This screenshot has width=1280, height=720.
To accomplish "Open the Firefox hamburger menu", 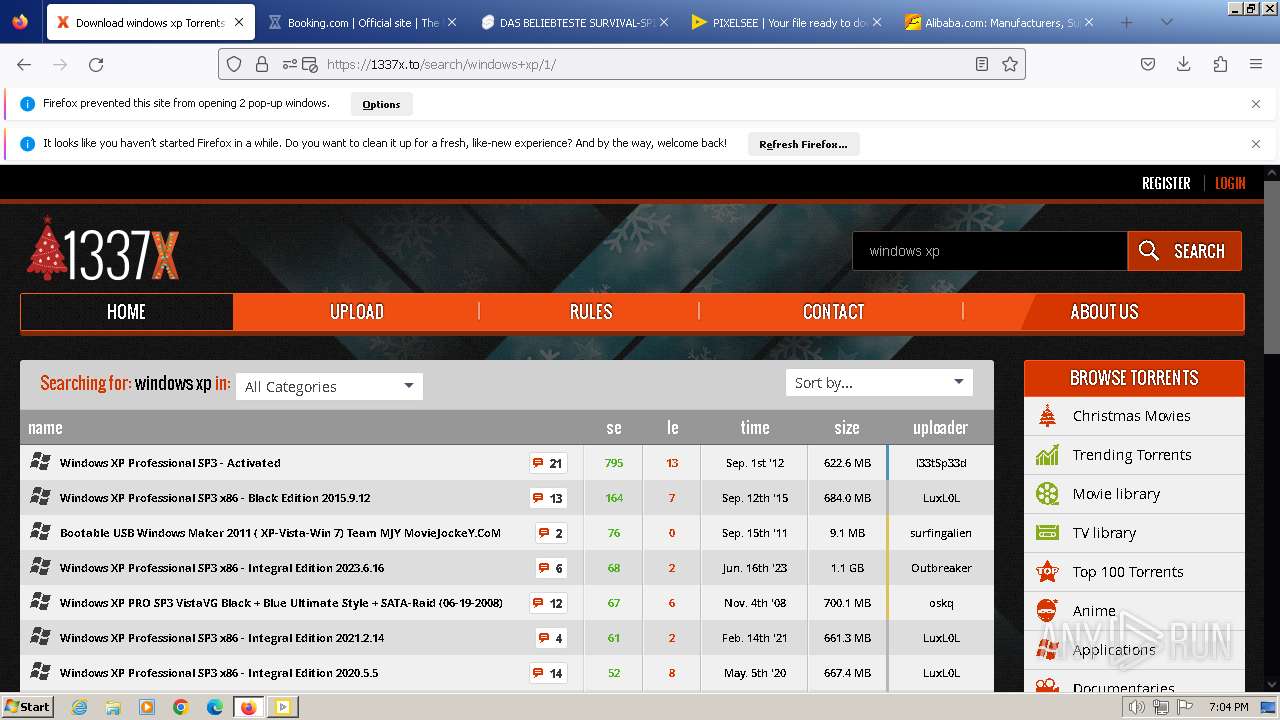I will [x=1256, y=64].
